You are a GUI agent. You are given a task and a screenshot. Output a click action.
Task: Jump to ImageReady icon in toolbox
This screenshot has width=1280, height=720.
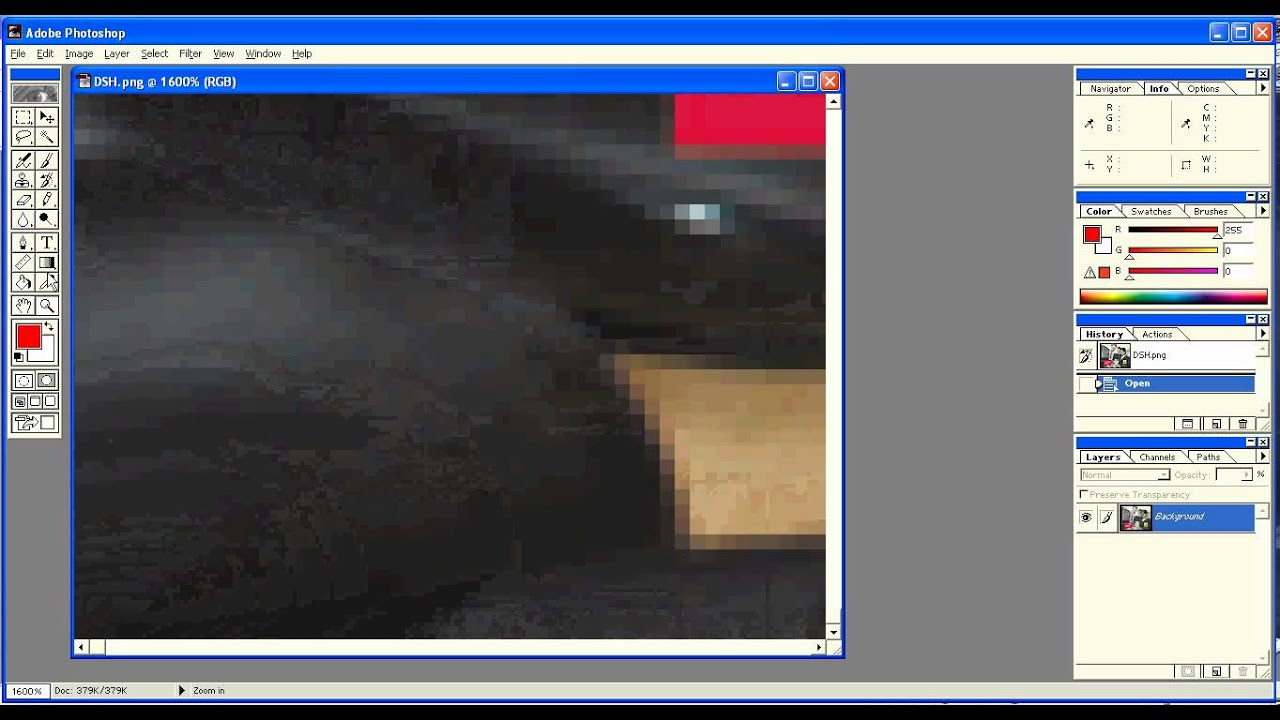tap(35, 423)
